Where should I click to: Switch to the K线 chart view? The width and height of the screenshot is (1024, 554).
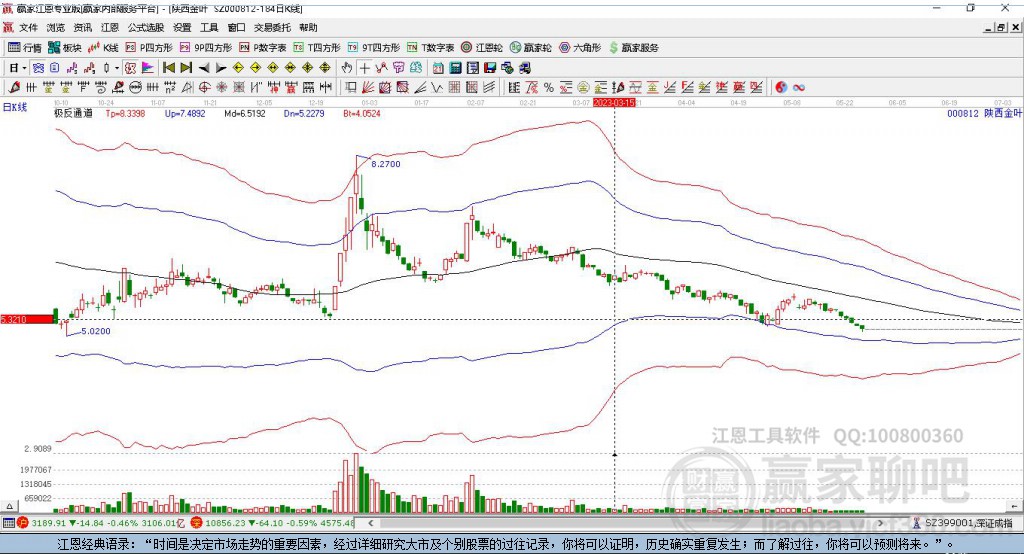(x=103, y=48)
